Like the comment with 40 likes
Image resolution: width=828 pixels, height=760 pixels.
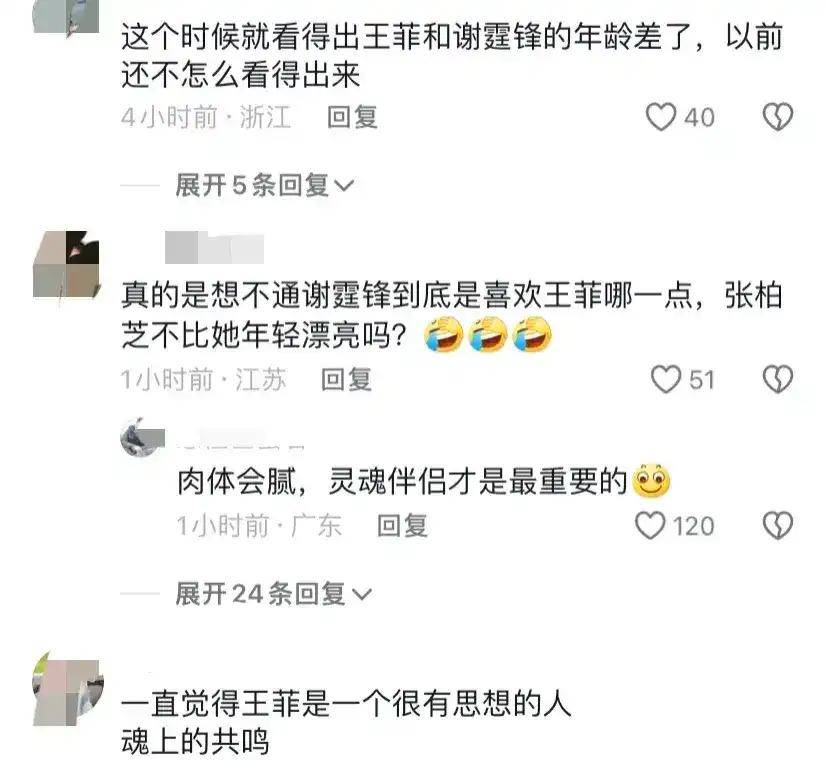click(661, 117)
